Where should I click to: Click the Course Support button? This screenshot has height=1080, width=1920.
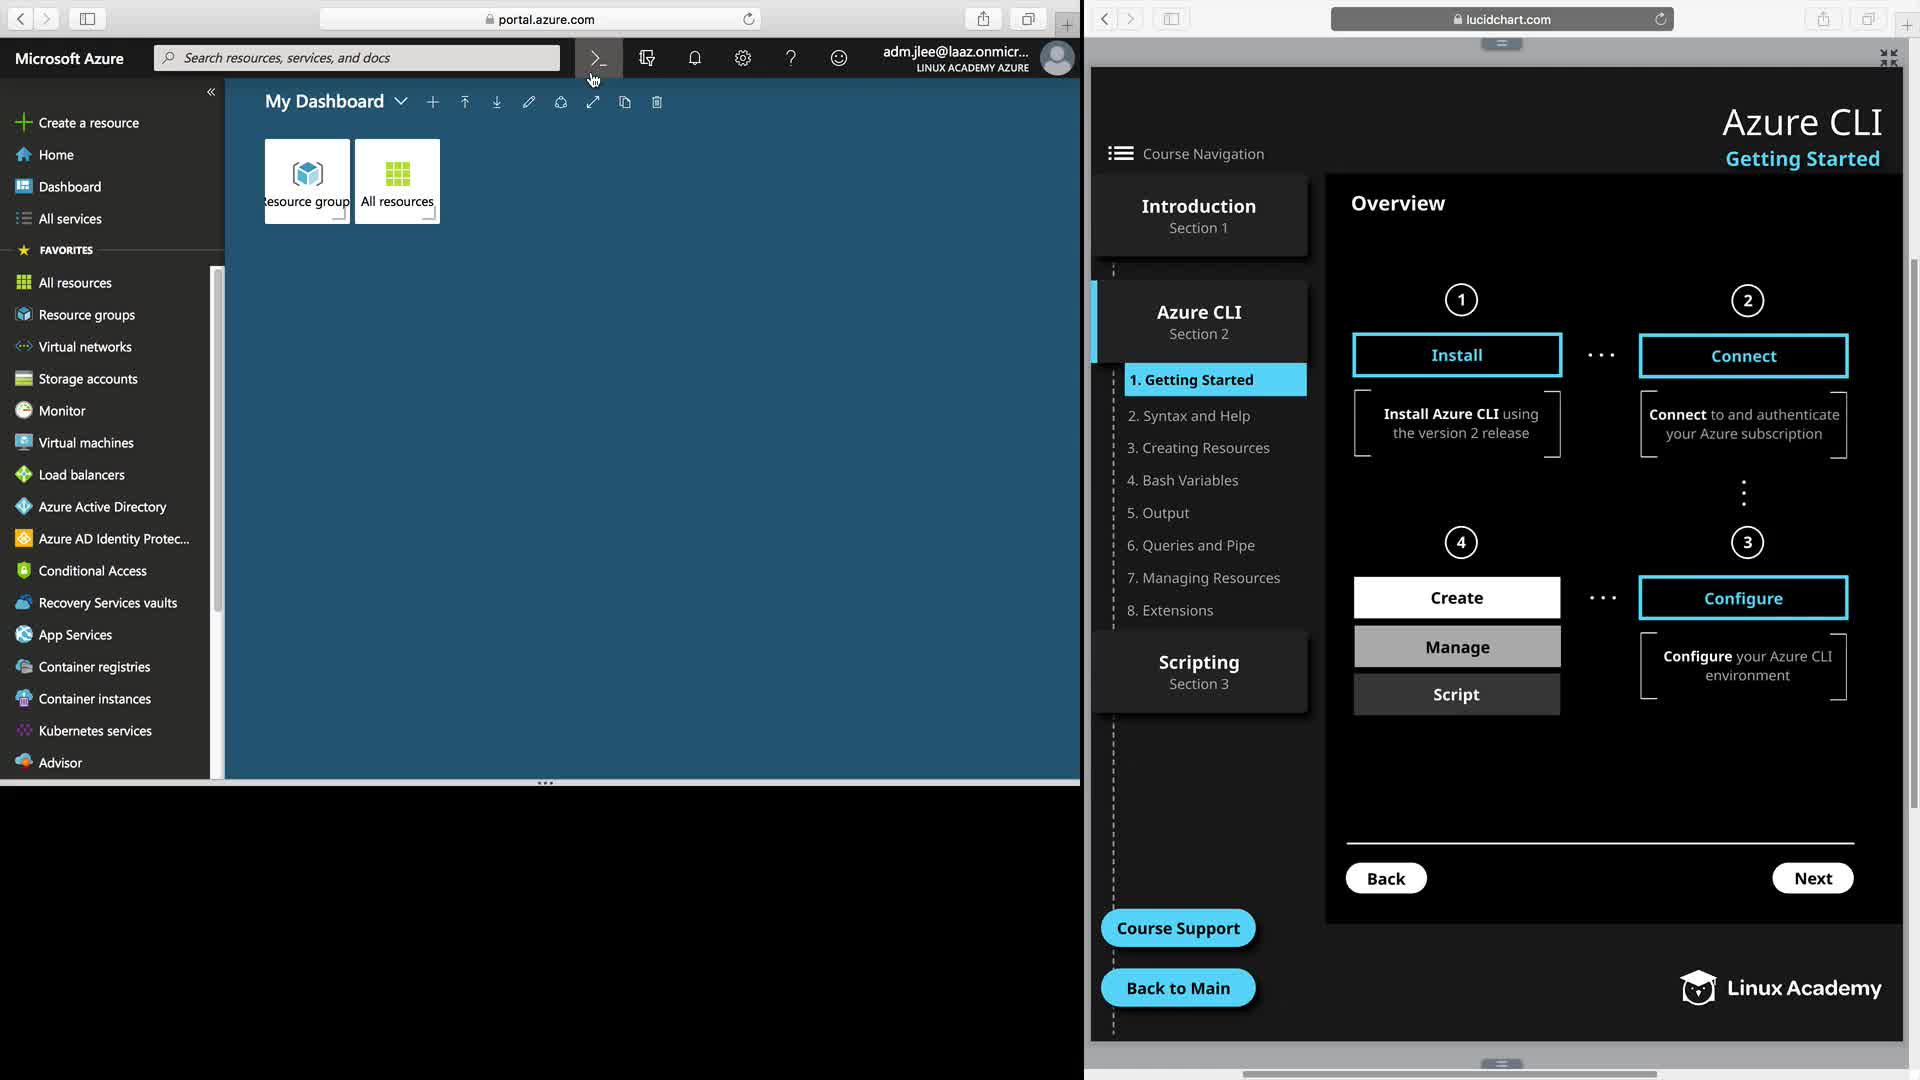click(x=1178, y=928)
